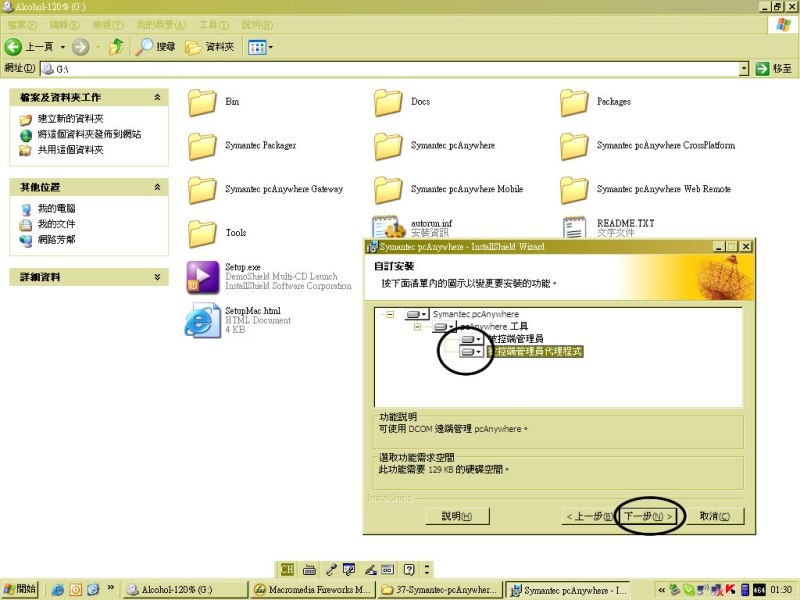The height and width of the screenshot is (600, 800).
Task: Select the 被控端管理員 tree item
Action: pos(515,339)
